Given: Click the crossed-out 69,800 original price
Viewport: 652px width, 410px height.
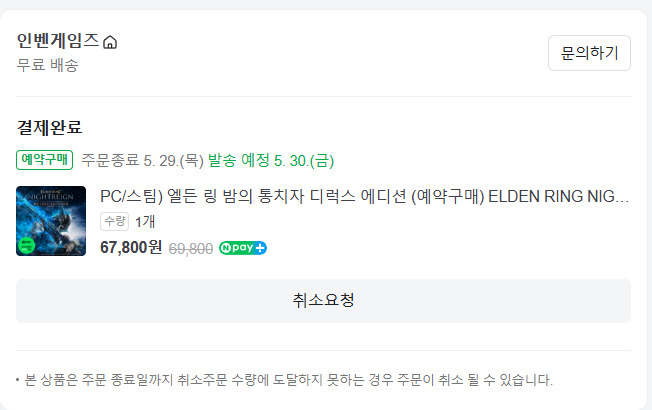Looking at the screenshot, I should tap(191, 249).
